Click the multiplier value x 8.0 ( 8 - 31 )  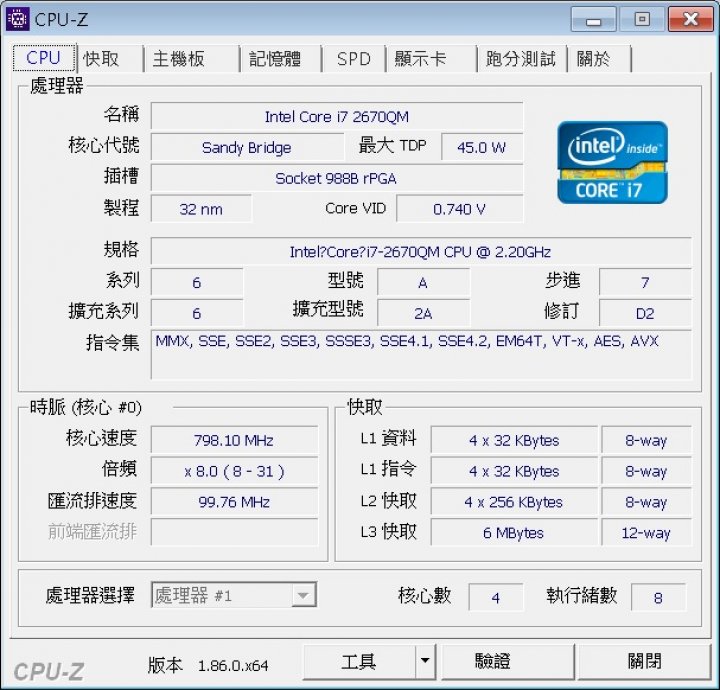coord(234,471)
